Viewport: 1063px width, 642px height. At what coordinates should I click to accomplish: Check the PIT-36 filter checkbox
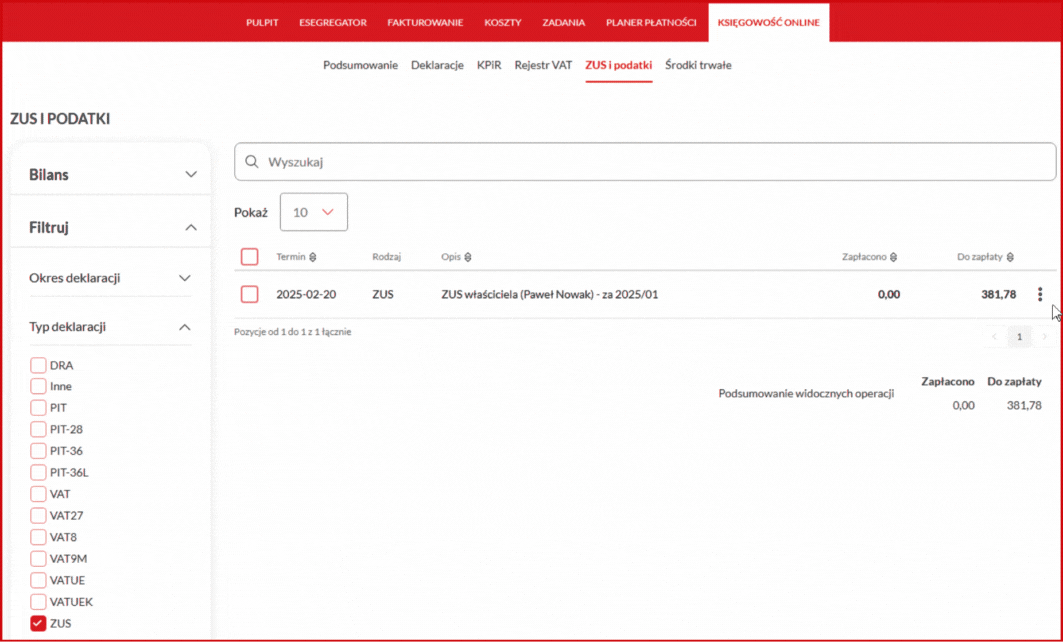pyautogui.click(x=38, y=451)
